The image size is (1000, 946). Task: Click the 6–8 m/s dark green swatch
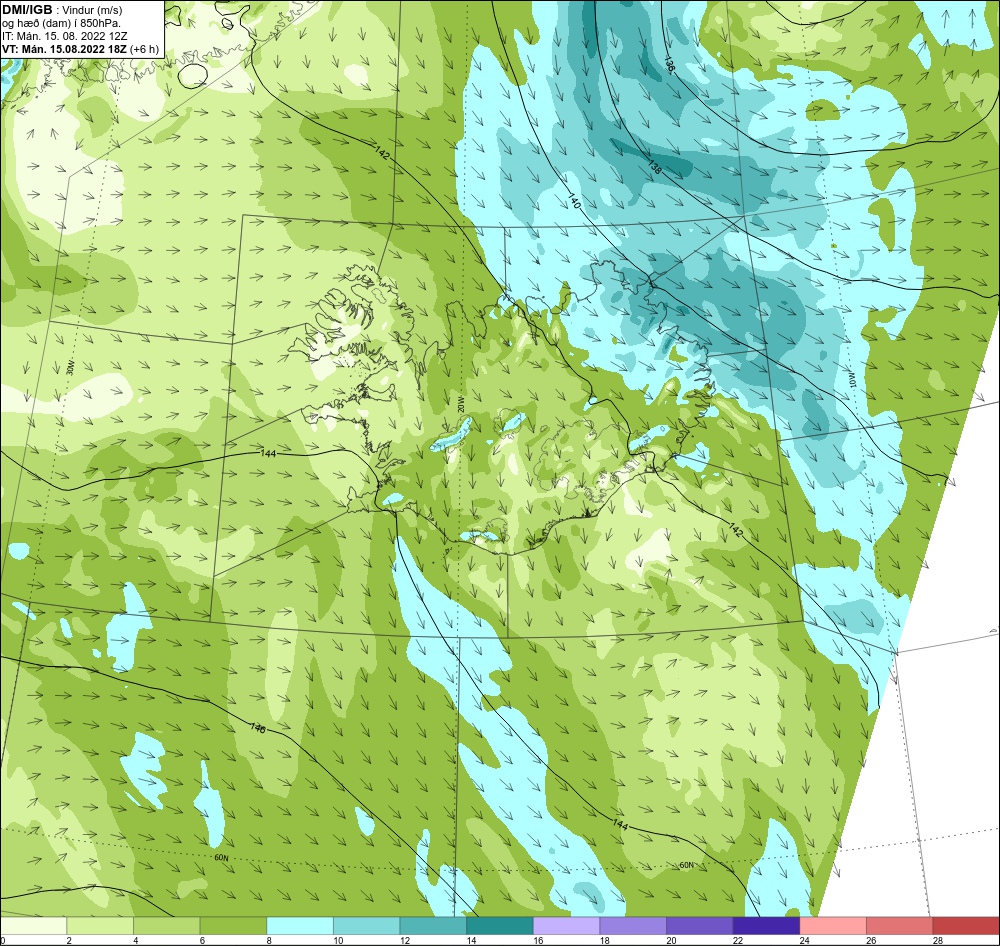(x=233, y=926)
